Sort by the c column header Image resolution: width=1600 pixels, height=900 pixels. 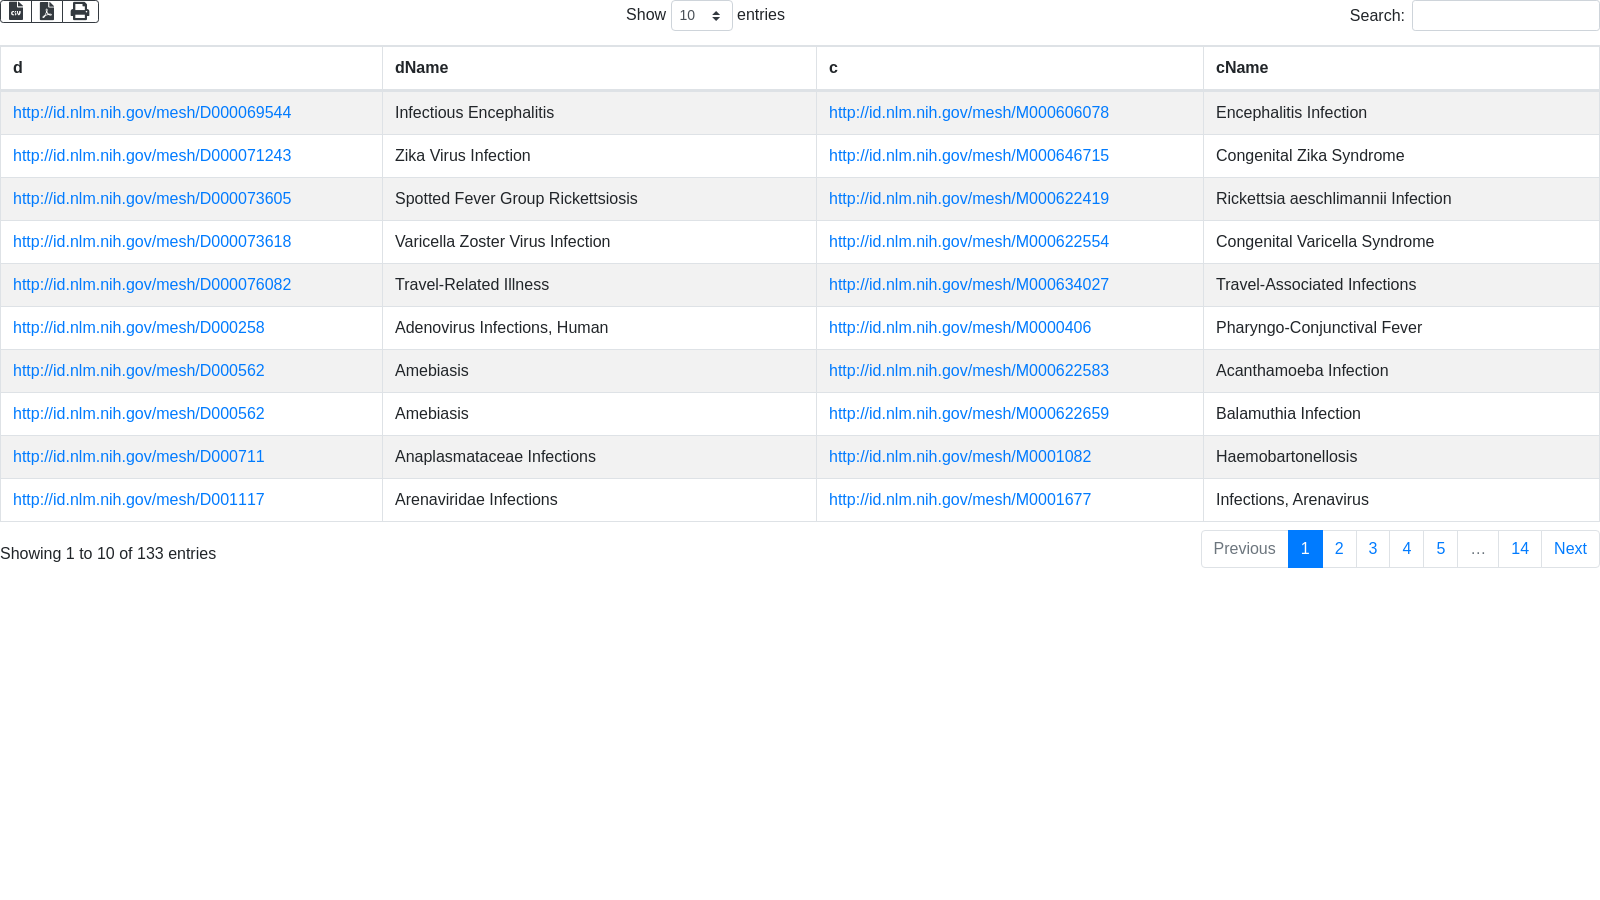coord(833,68)
